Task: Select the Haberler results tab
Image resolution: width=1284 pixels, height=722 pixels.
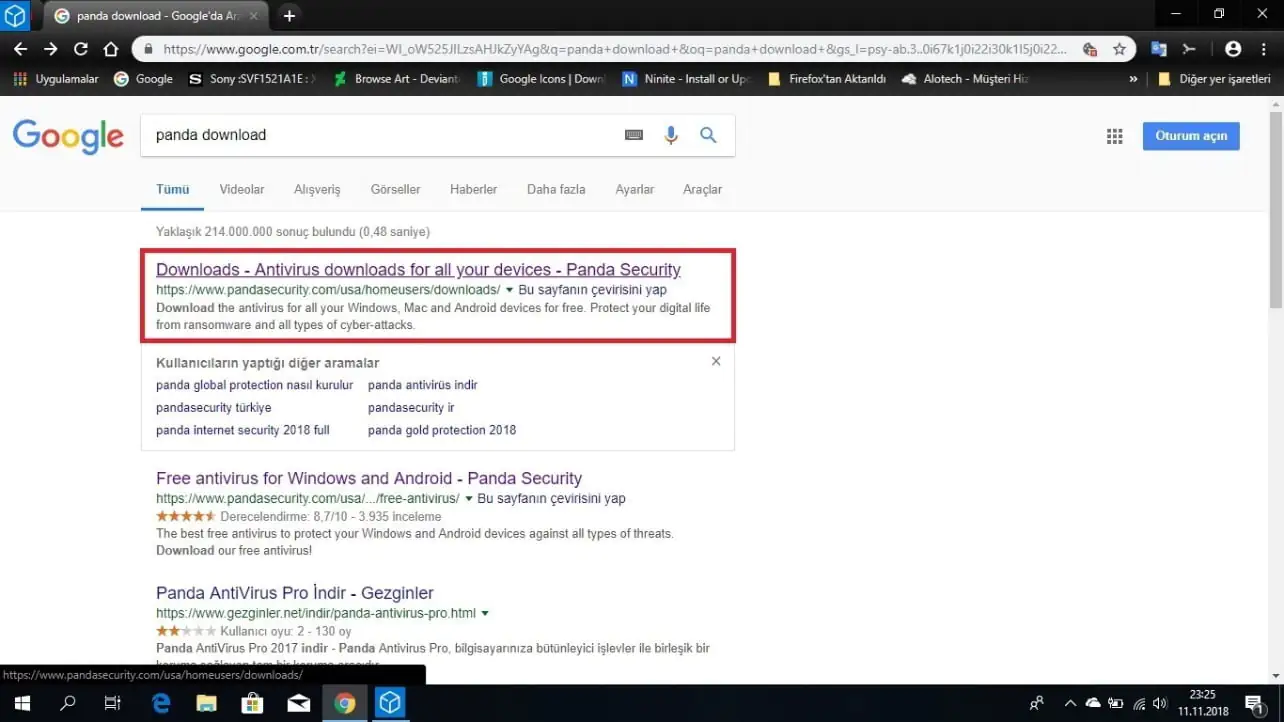Action: (x=473, y=189)
